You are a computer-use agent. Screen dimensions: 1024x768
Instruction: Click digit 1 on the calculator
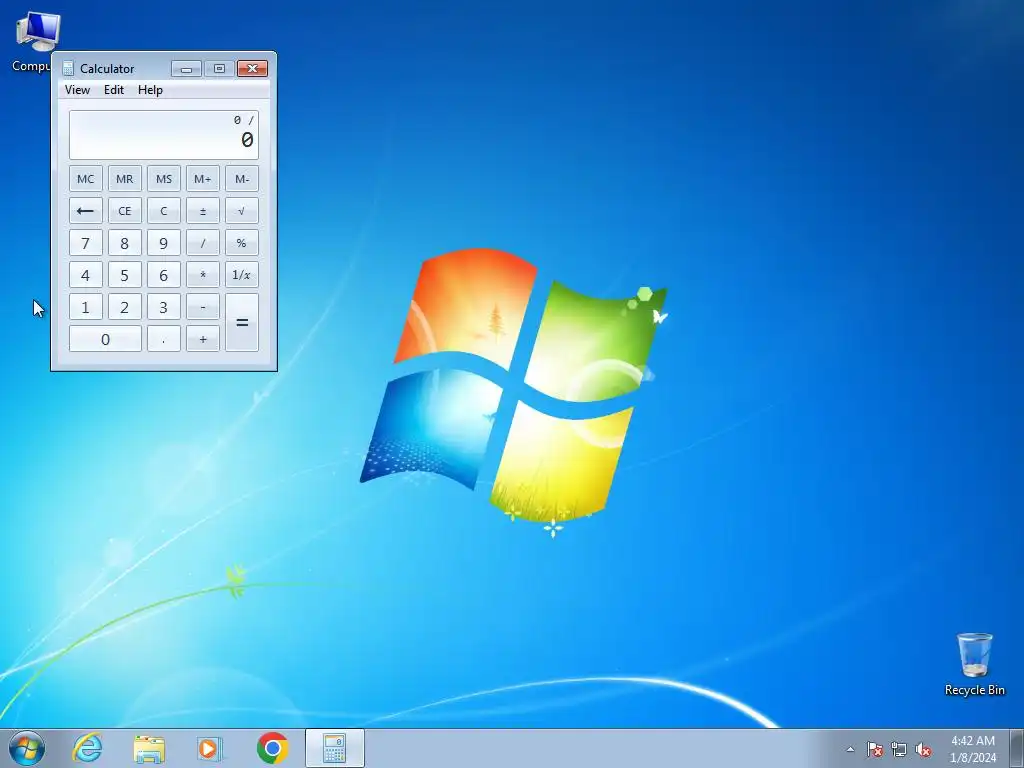click(86, 307)
